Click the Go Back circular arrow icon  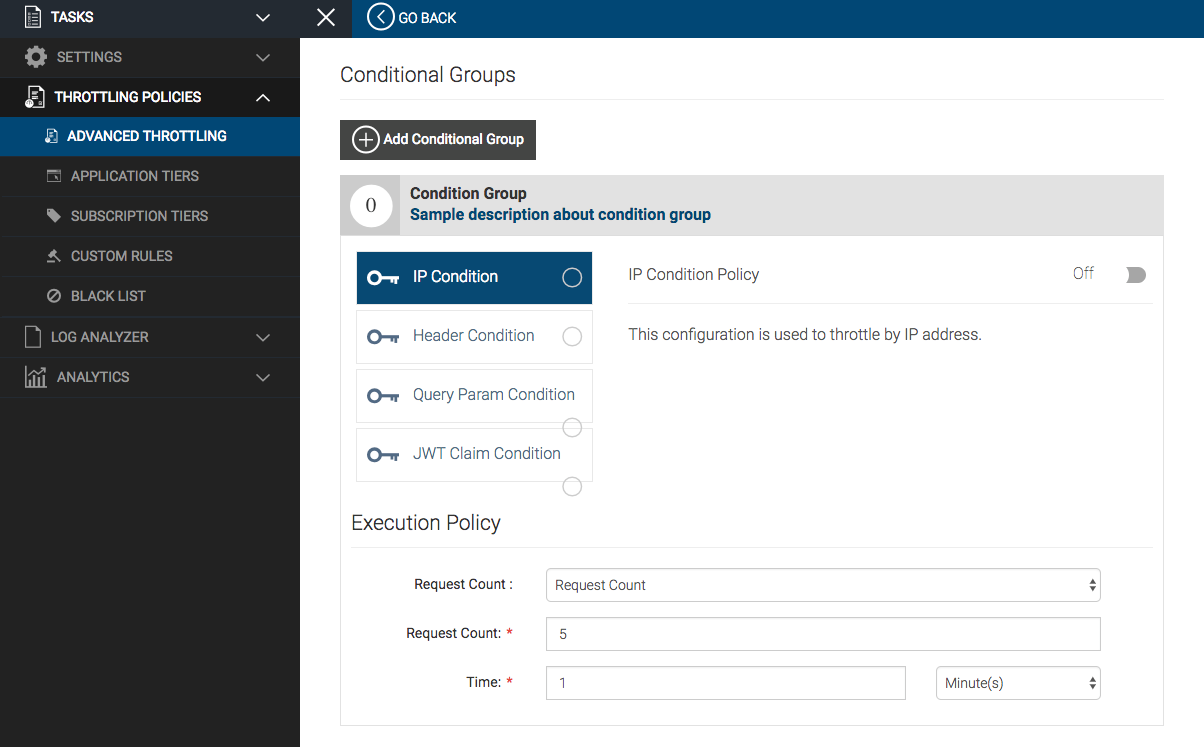tap(379, 18)
